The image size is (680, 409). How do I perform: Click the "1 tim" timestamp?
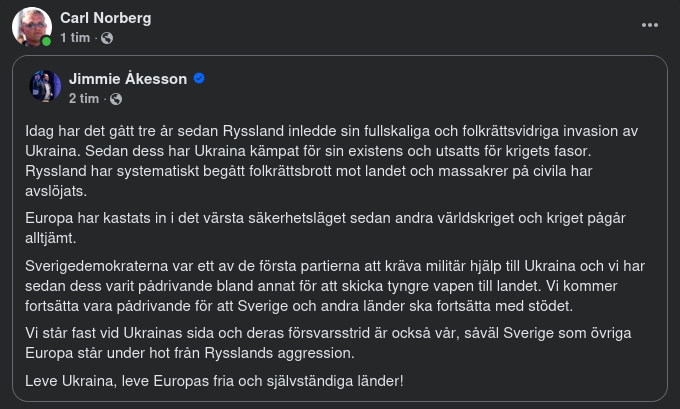click(x=75, y=38)
